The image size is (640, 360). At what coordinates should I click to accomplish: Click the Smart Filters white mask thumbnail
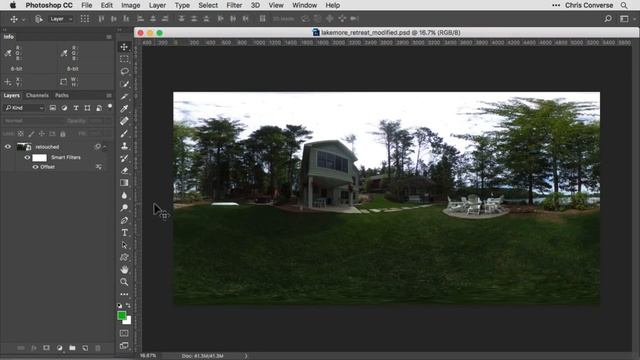40,158
